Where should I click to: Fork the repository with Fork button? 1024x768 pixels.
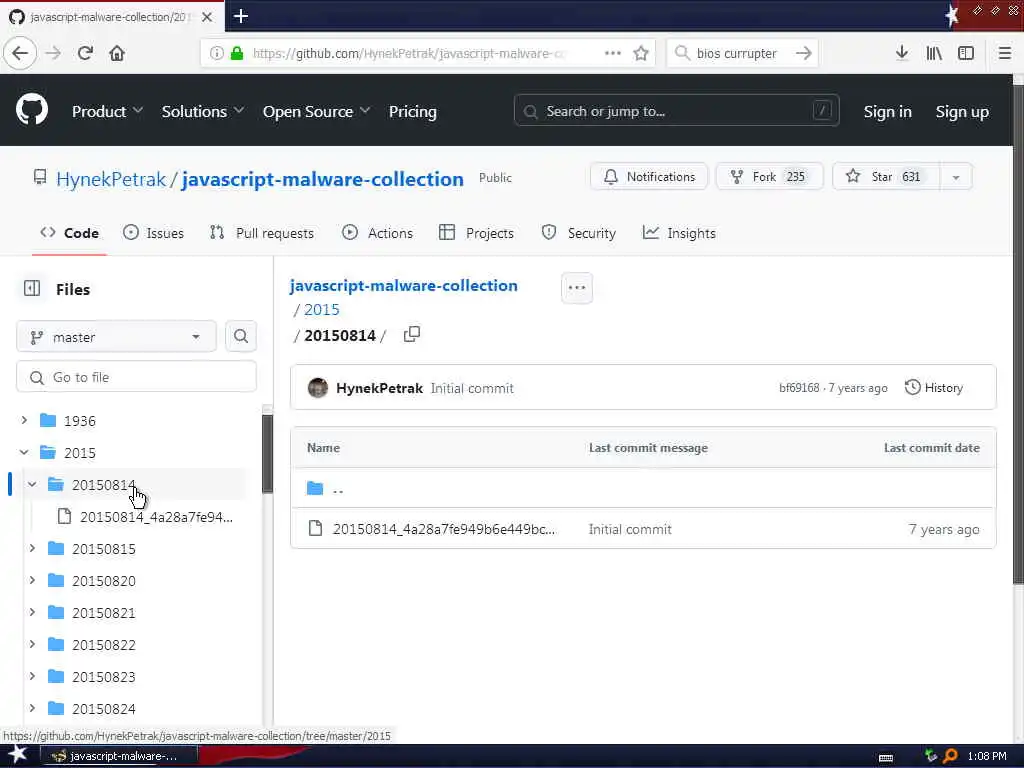pyautogui.click(x=769, y=177)
